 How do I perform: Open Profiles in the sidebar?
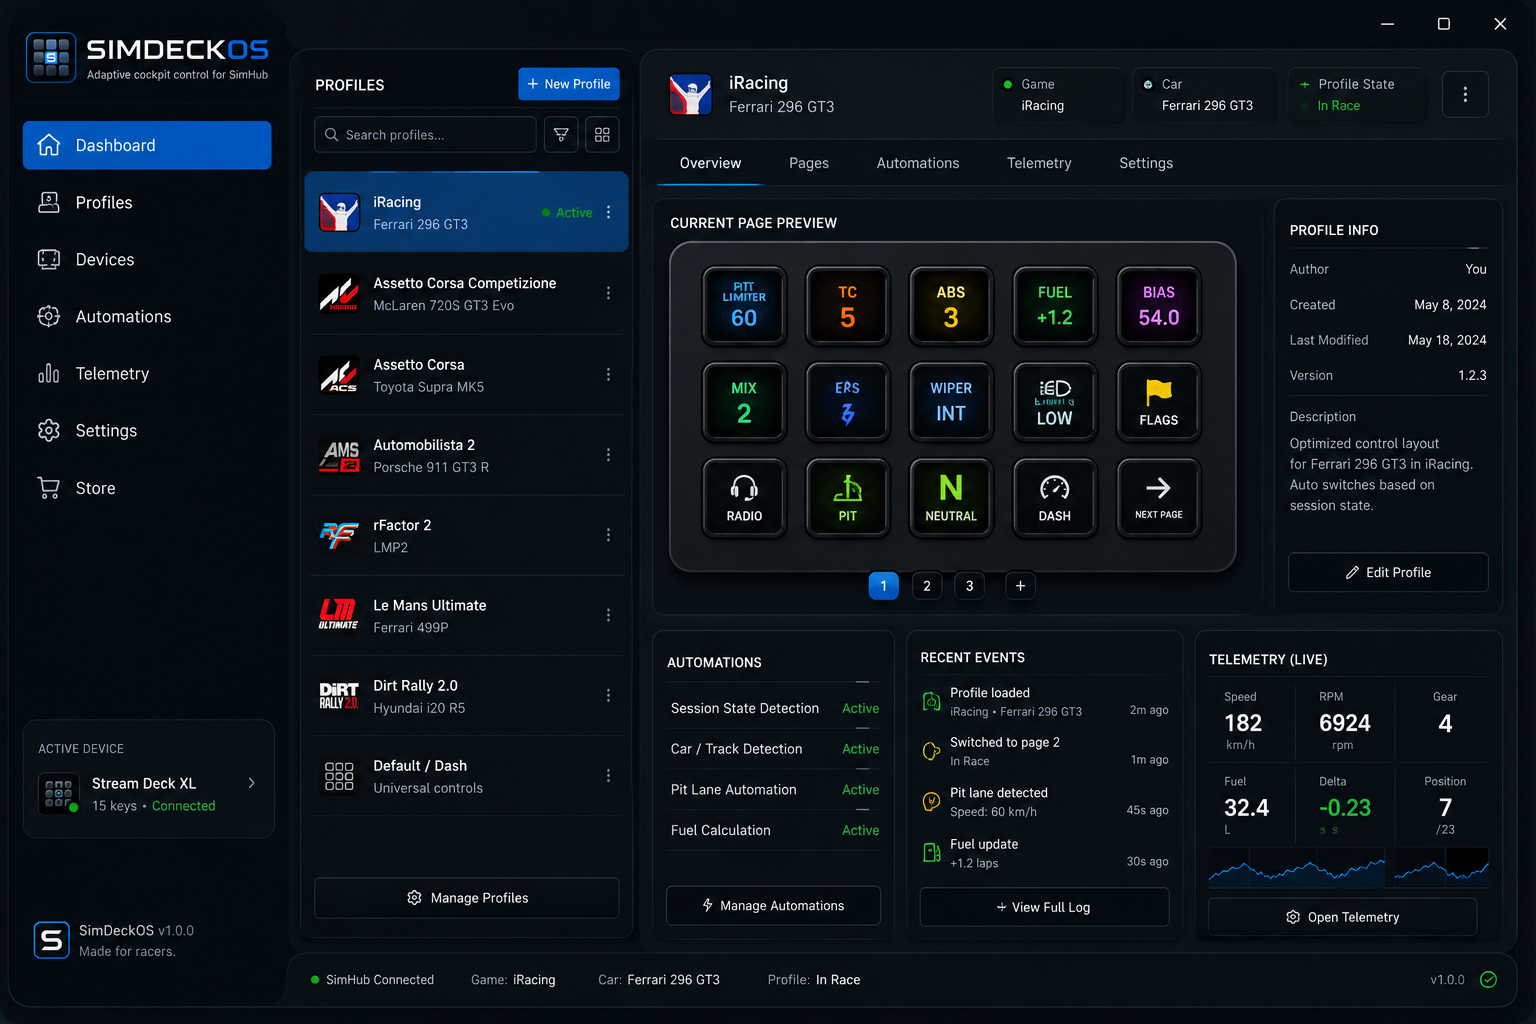point(147,203)
